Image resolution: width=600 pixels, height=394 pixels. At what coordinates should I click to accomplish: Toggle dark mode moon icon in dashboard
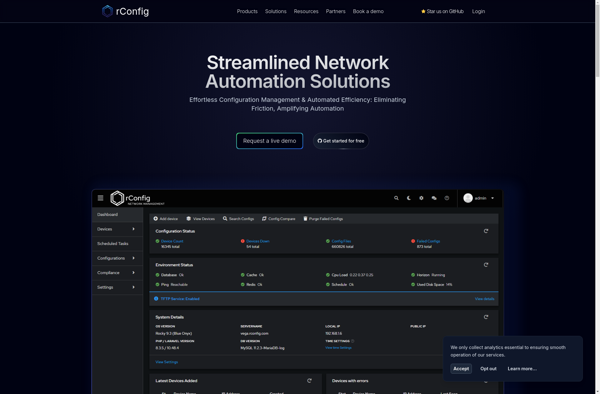coord(409,198)
